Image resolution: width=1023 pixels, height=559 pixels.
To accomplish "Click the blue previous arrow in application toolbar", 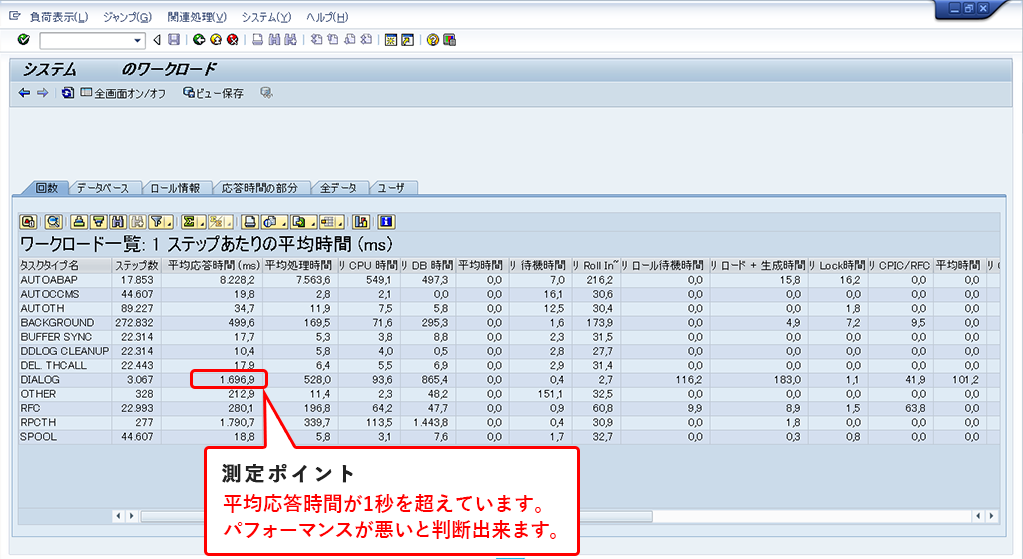I will [x=24, y=93].
